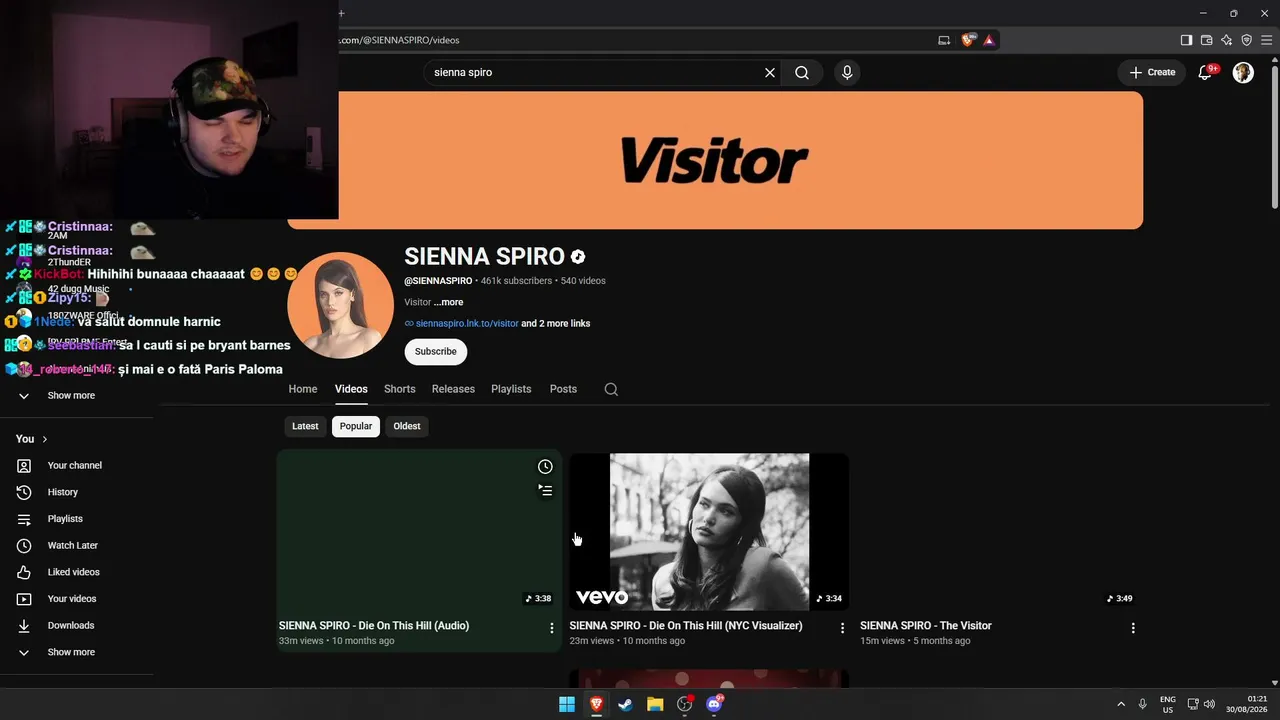Expand the channel description '...more'
This screenshot has width=1280, height=720.
[448, 302]
